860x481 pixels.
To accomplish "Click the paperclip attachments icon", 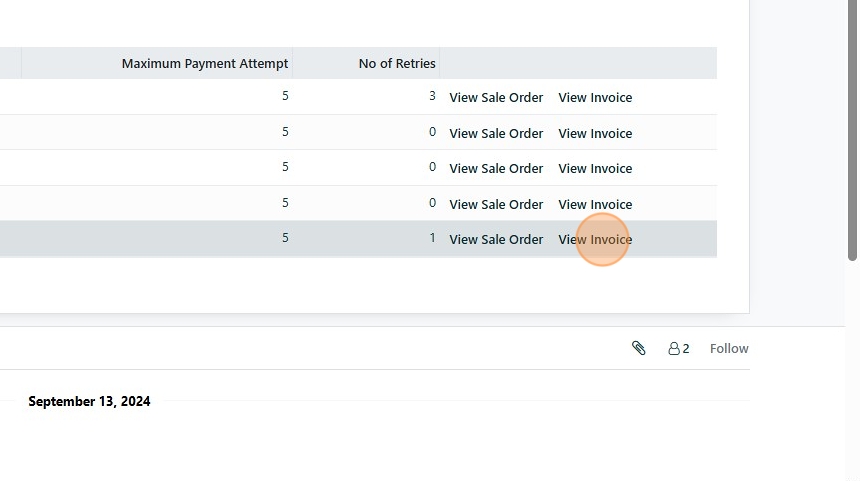I will pos(639,348).
